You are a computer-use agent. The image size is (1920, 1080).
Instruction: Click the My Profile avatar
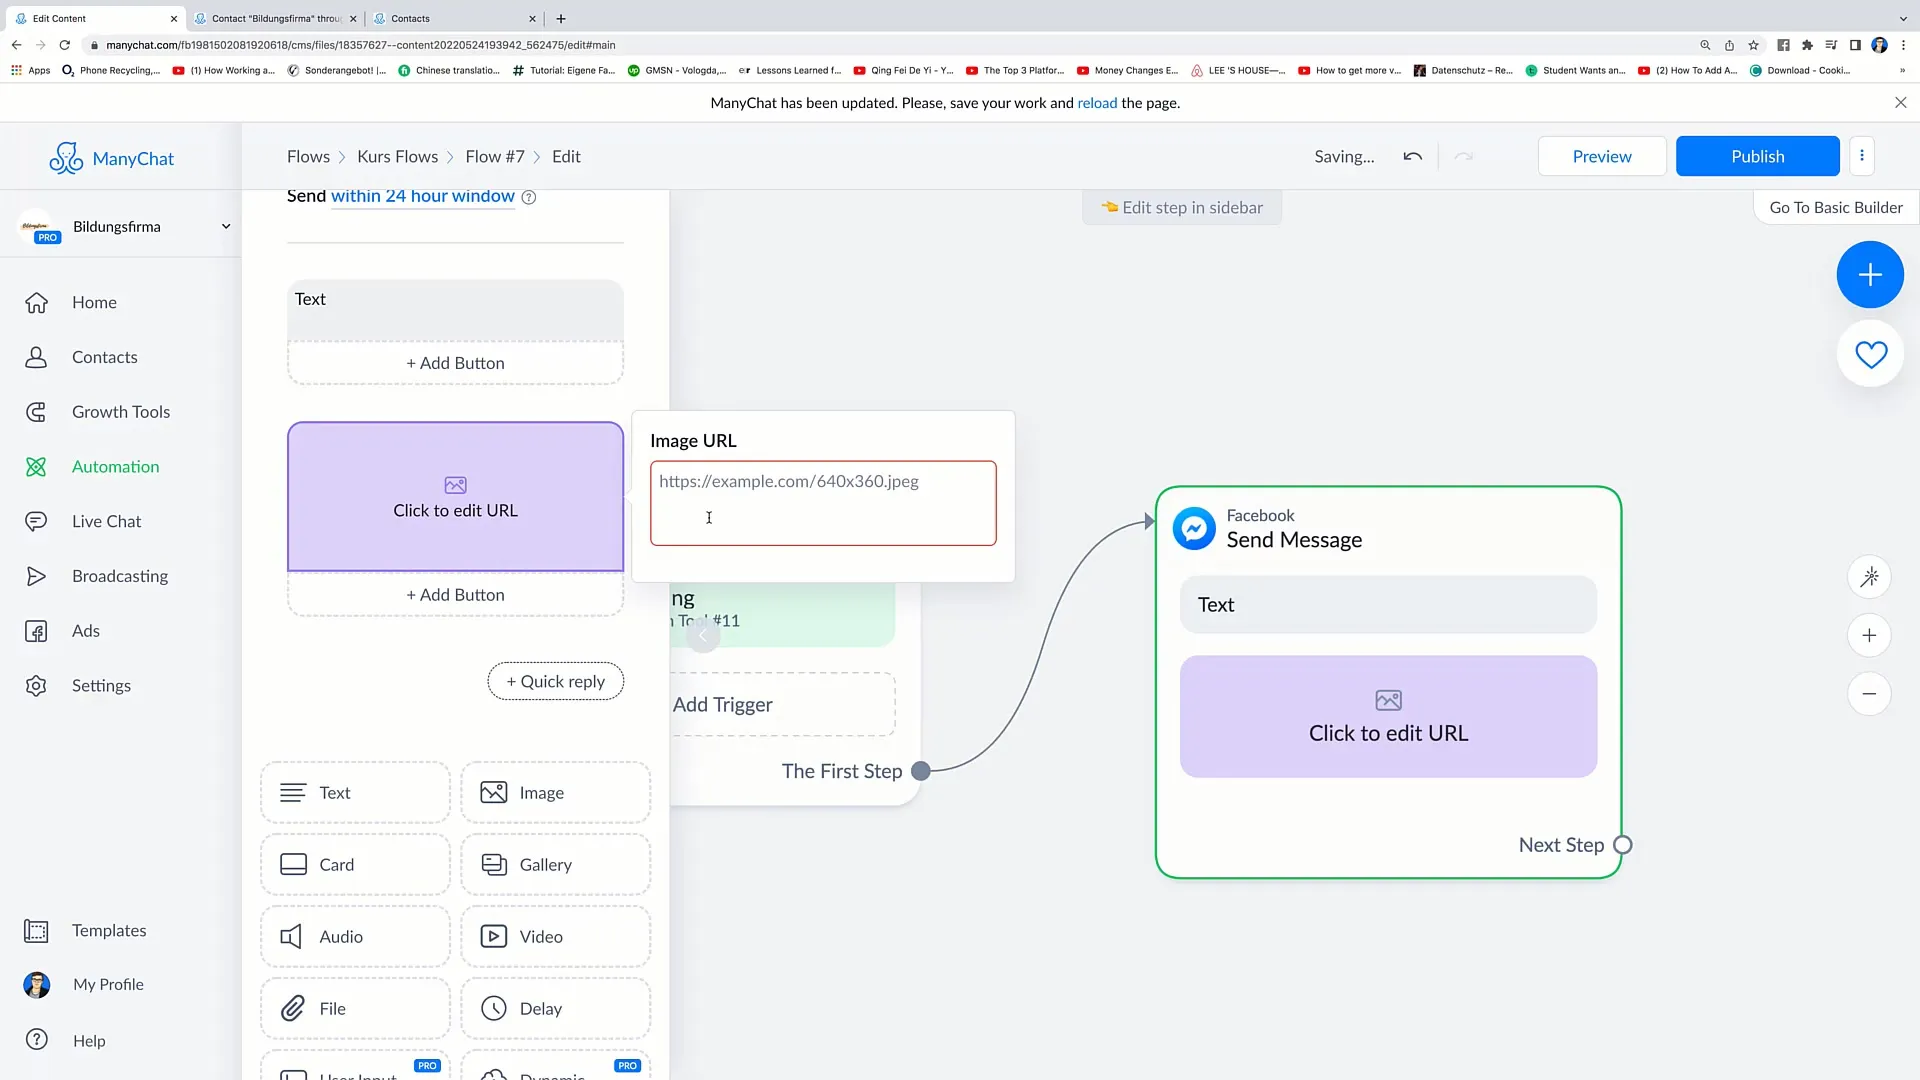click(36, 985)
